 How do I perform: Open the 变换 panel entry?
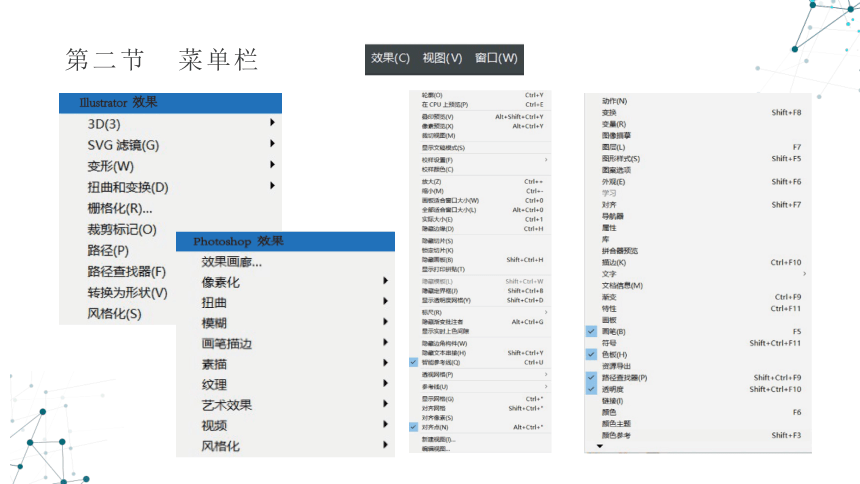(x=698, y=112)
